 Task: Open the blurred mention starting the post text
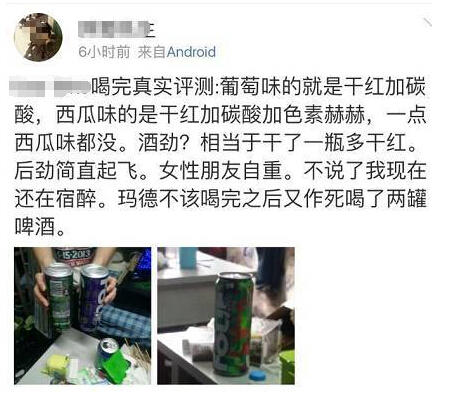coord(50,87)
